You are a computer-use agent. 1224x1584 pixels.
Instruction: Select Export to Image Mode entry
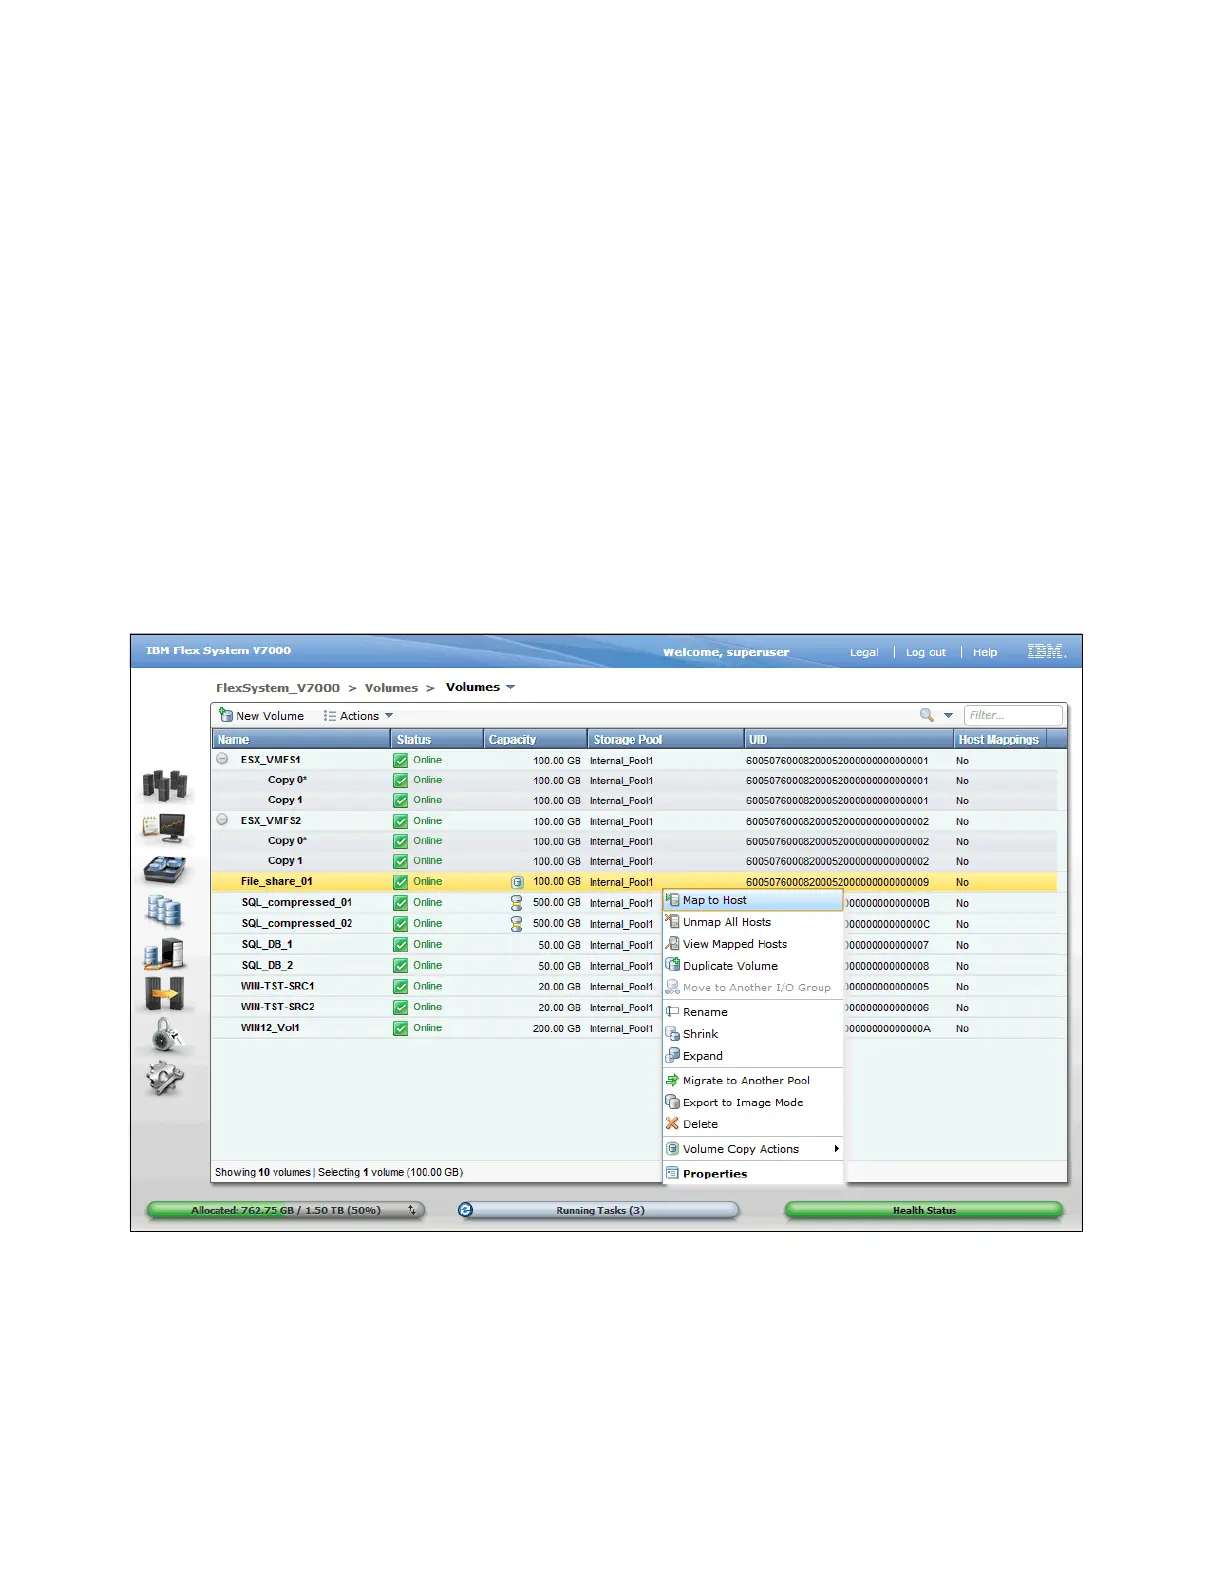754,1102
